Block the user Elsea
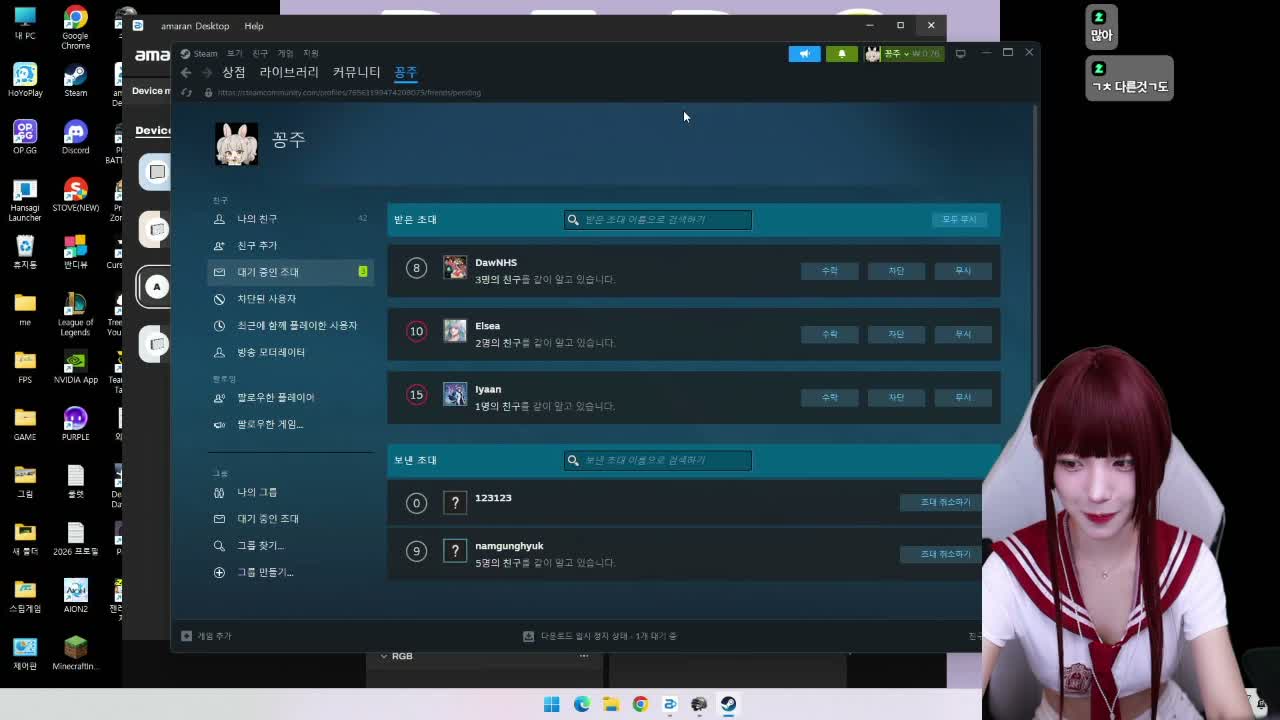 [896, 334]
